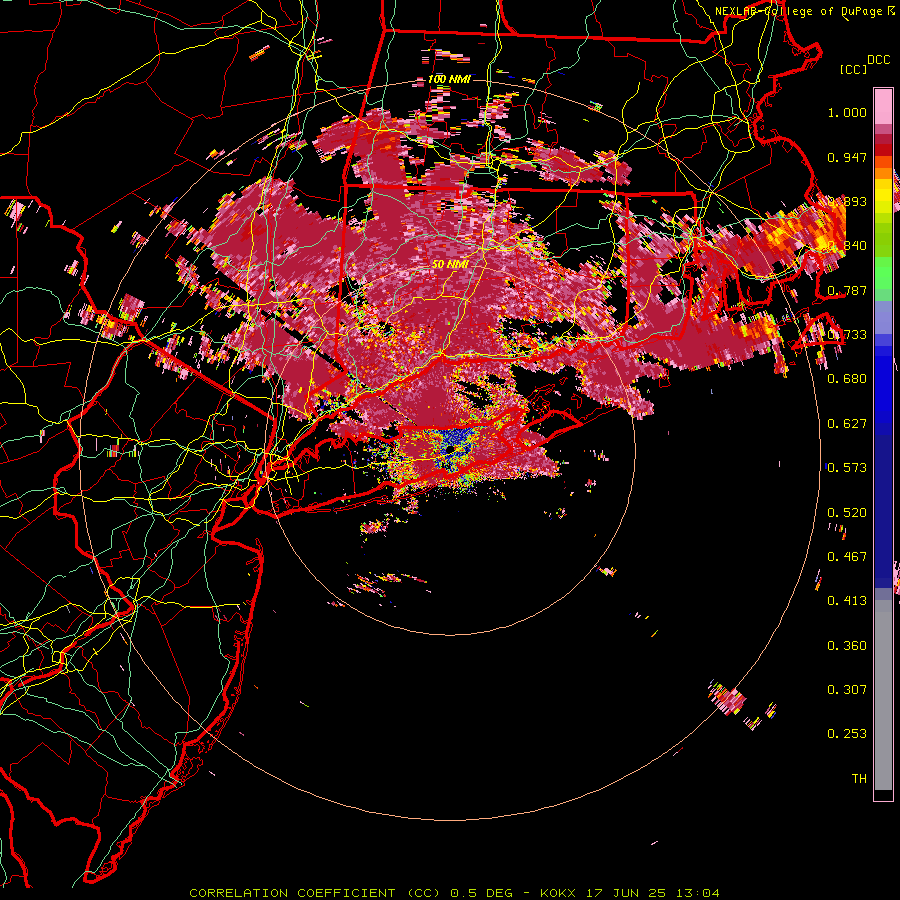Pick the light pink top color bar segment
The width and height of the screenshot is (900, 900).
click(x=883, y=107)
